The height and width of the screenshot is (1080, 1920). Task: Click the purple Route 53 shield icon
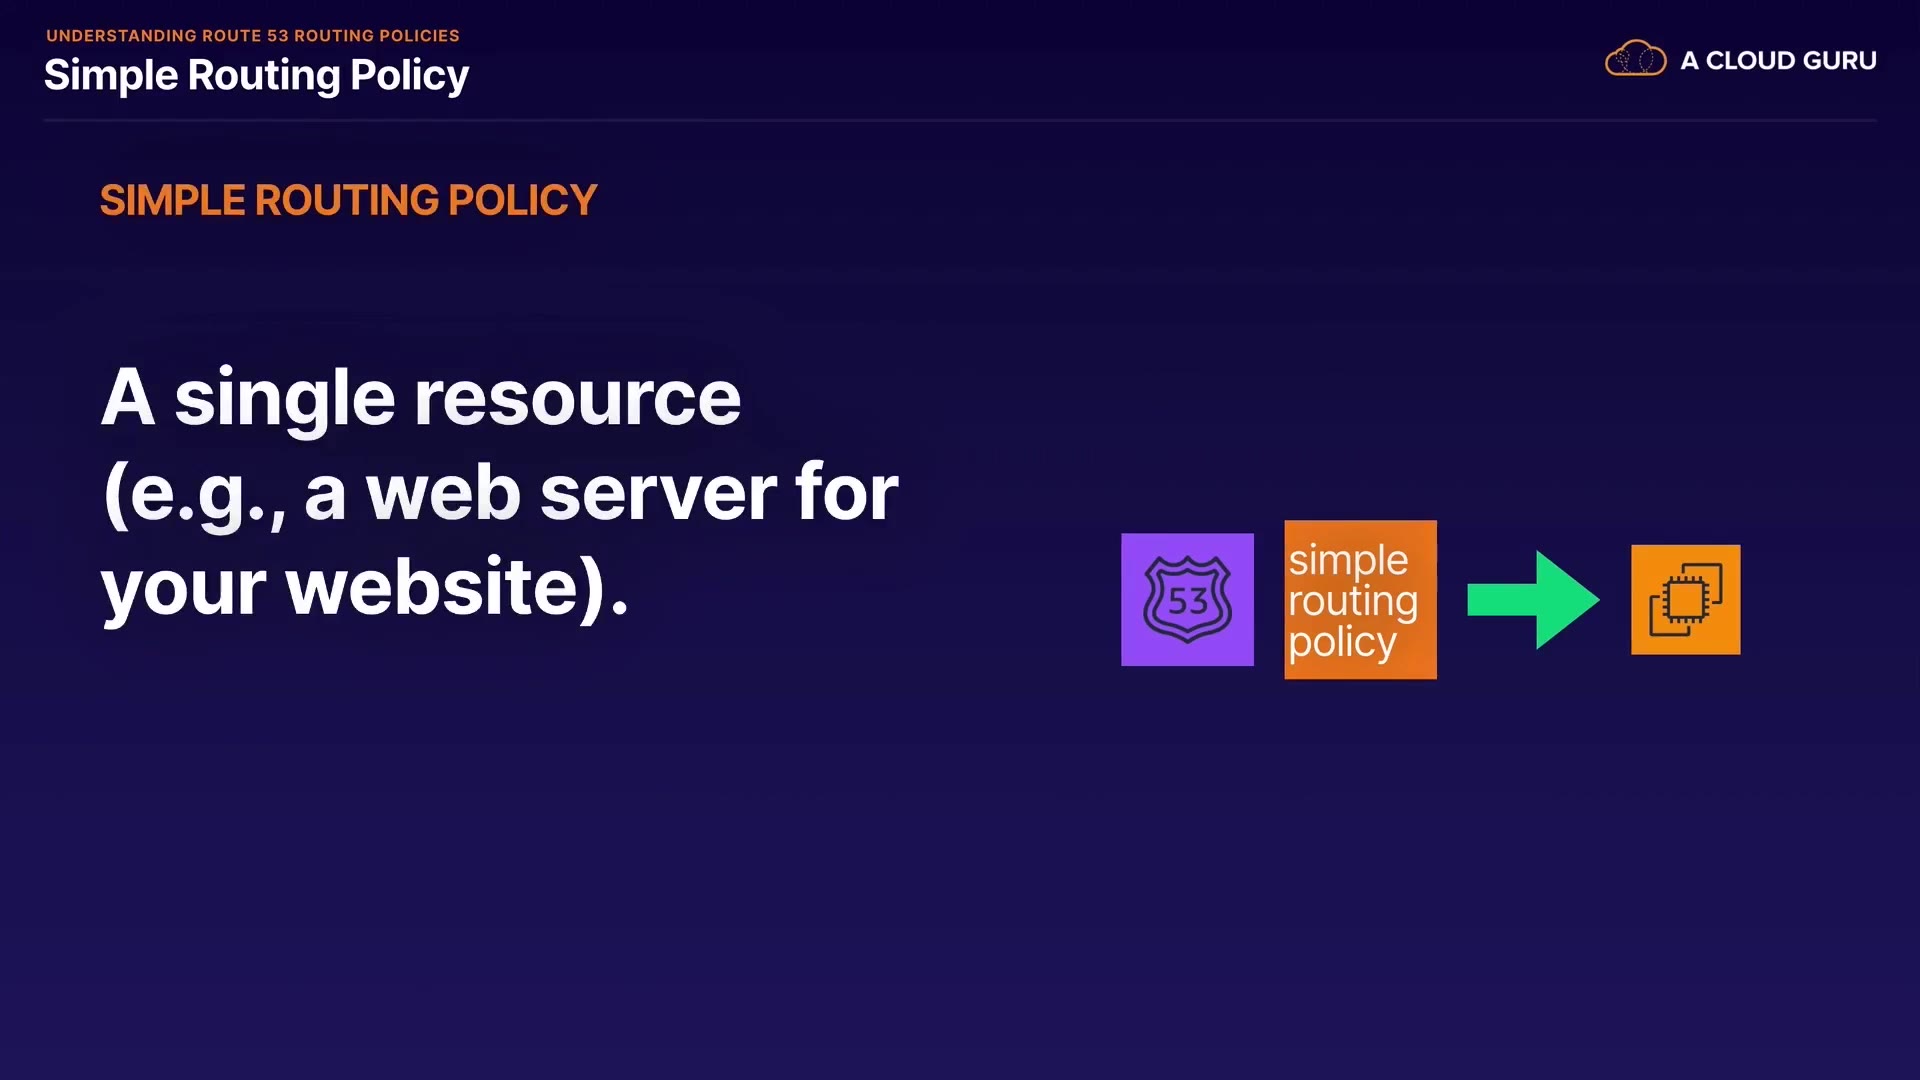coord(1187,600)
